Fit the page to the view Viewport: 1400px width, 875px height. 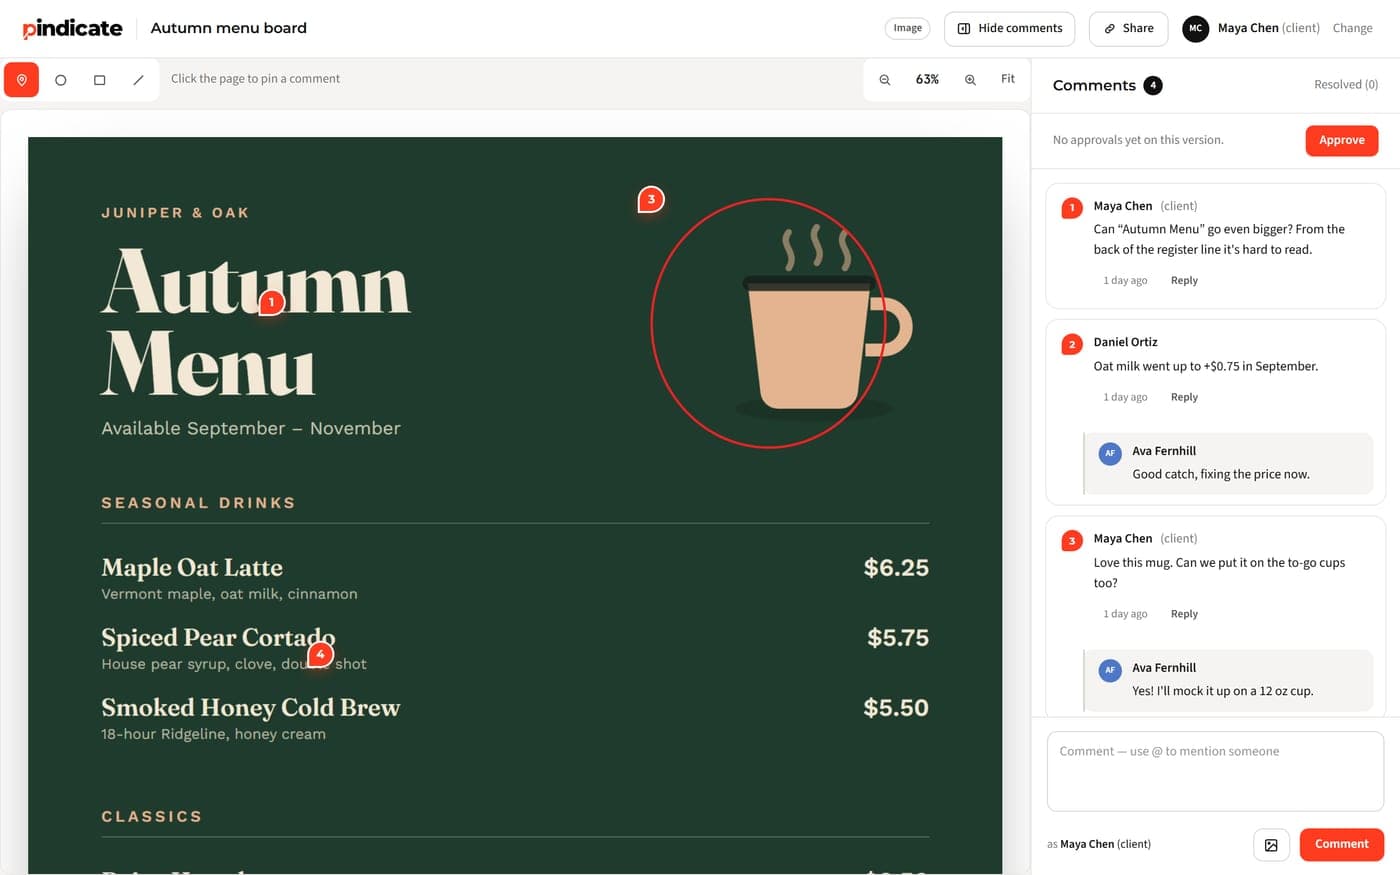pyautogui.click(x=1008, y=79)
